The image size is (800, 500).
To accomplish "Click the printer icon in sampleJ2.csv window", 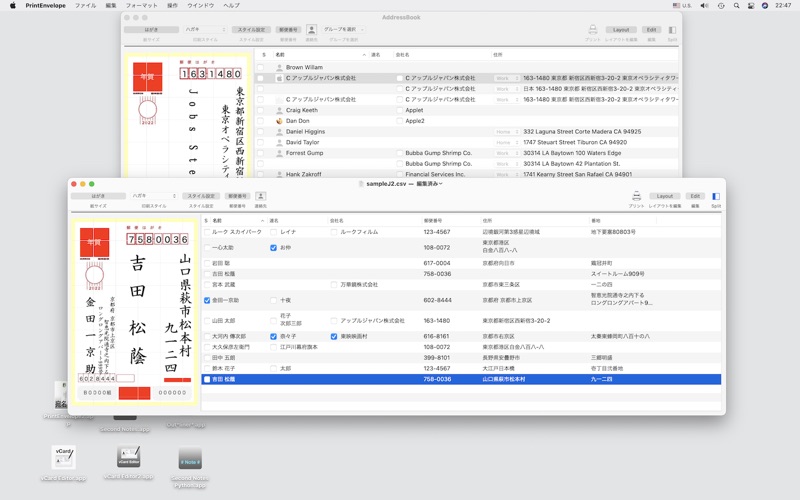I will tap(636, 196).
